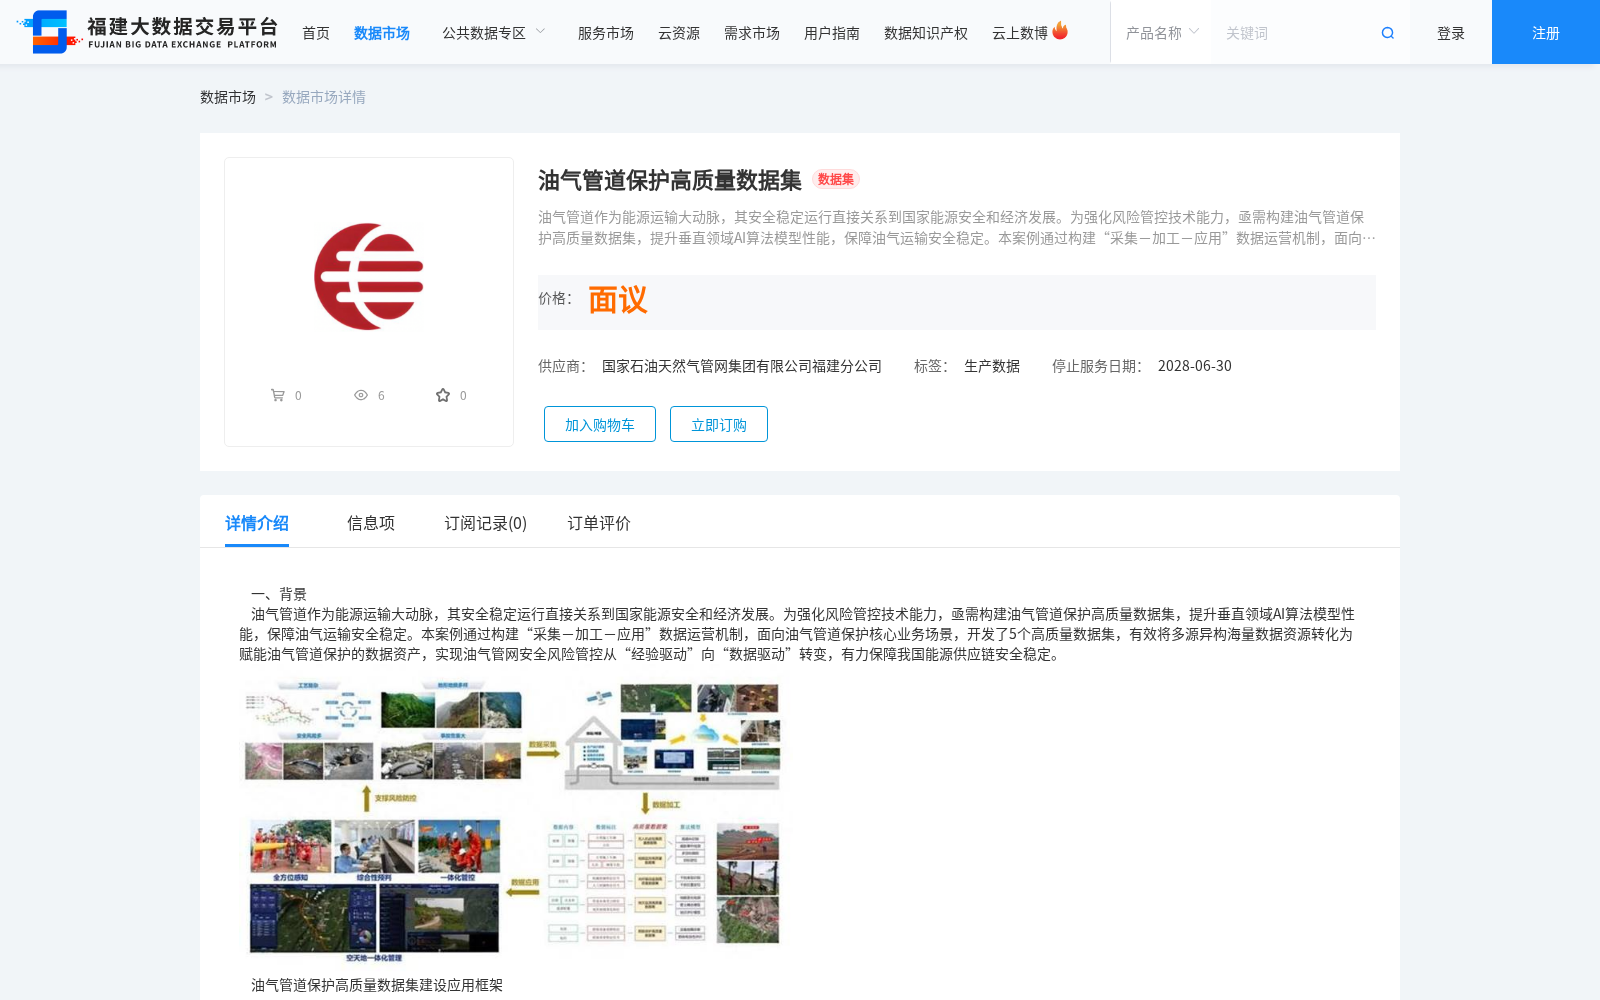The width and height of the screenshot is (1600, 1000).
Task: Click the red supplier logo image
Action: click(x=369, y=277)
